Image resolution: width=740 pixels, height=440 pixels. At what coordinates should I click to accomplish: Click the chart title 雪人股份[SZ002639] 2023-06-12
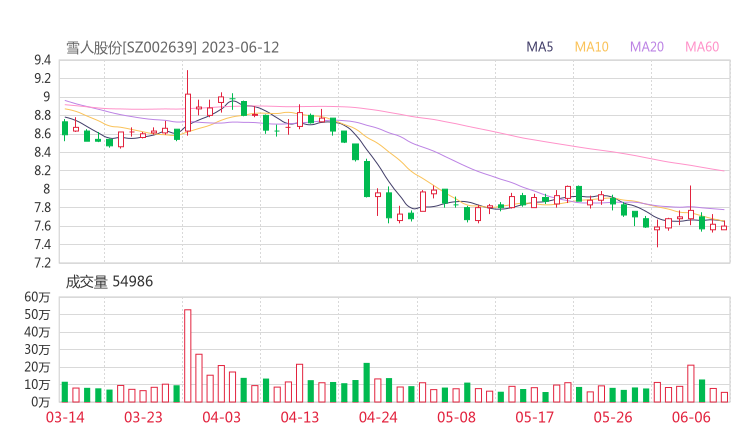pyautogui.click(x=172, y=48)
